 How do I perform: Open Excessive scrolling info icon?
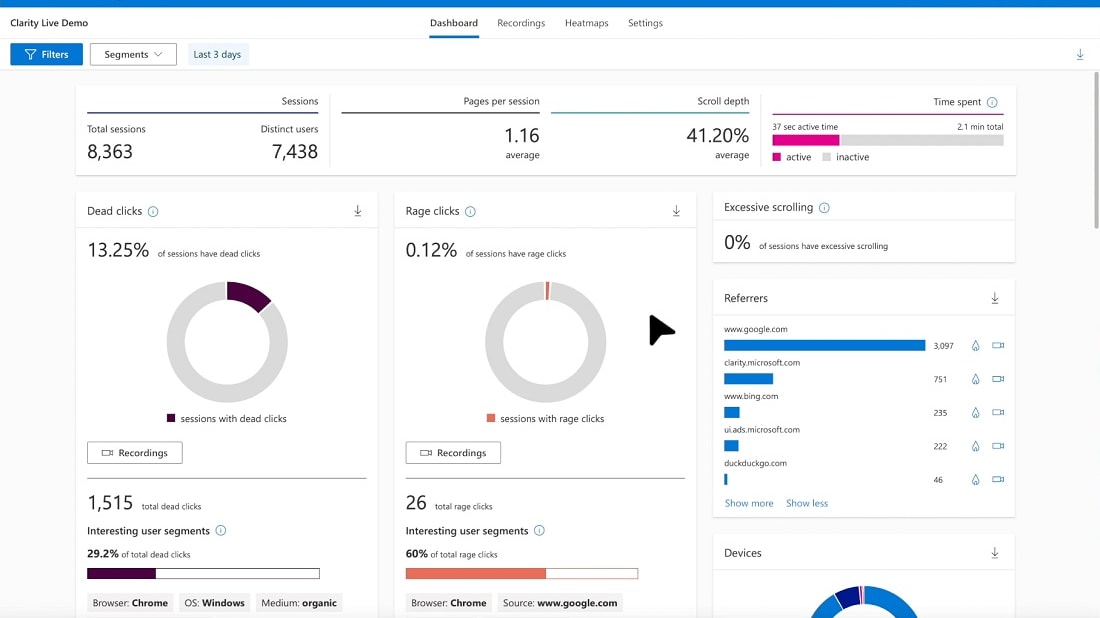point(824,208)
